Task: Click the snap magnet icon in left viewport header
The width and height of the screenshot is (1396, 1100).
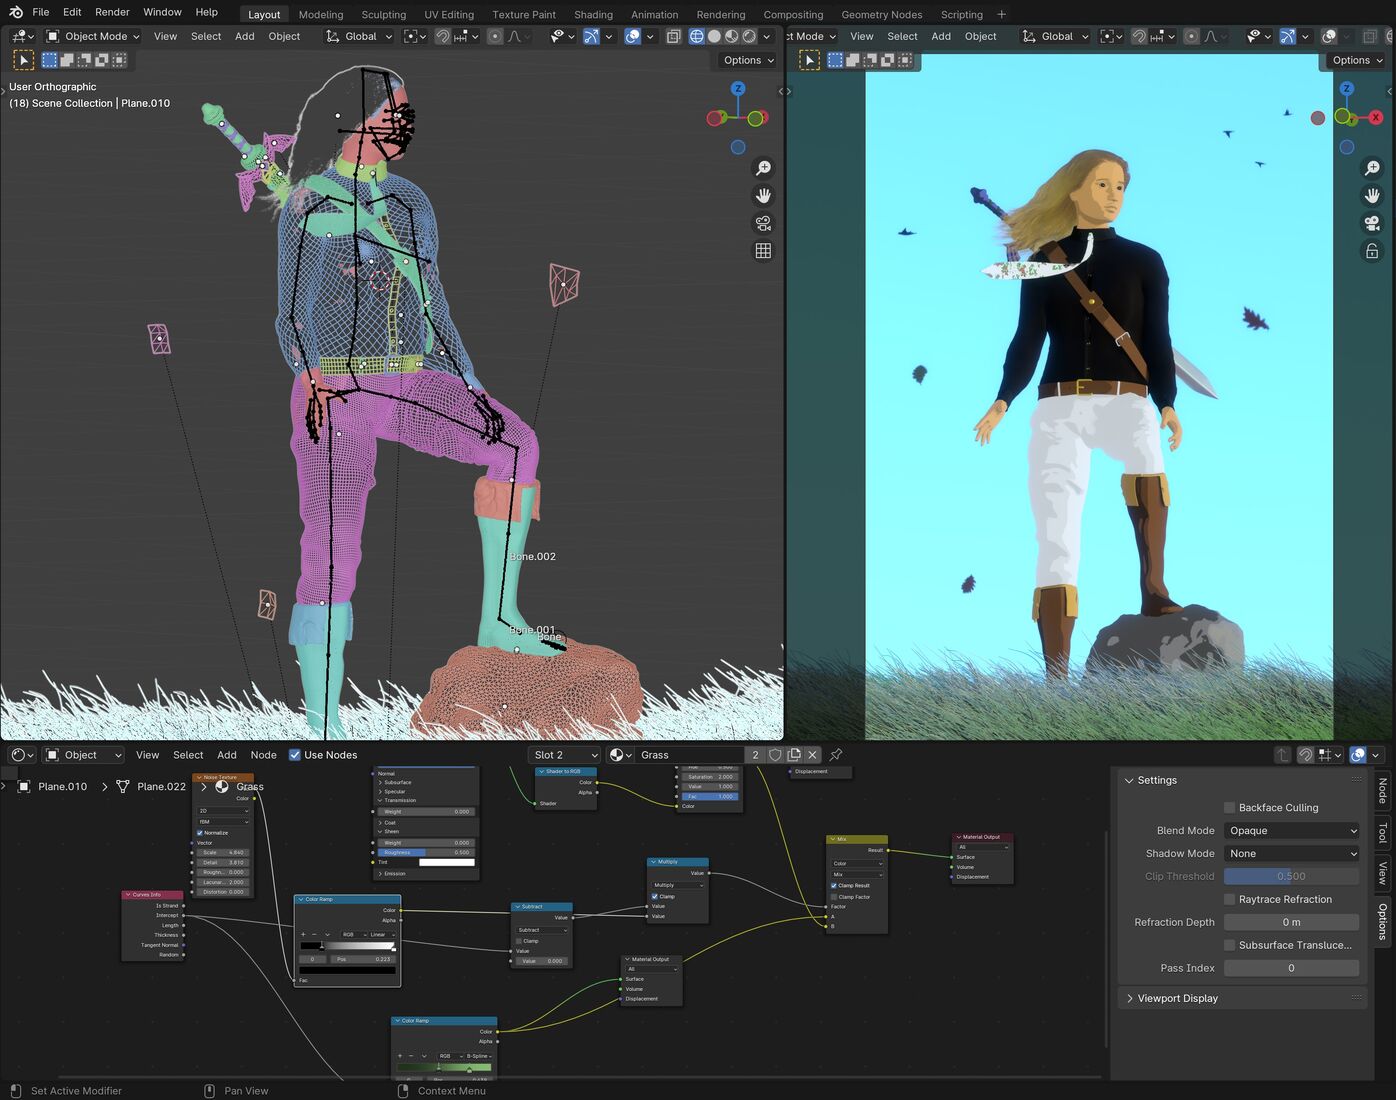Action: coord(442,36)
